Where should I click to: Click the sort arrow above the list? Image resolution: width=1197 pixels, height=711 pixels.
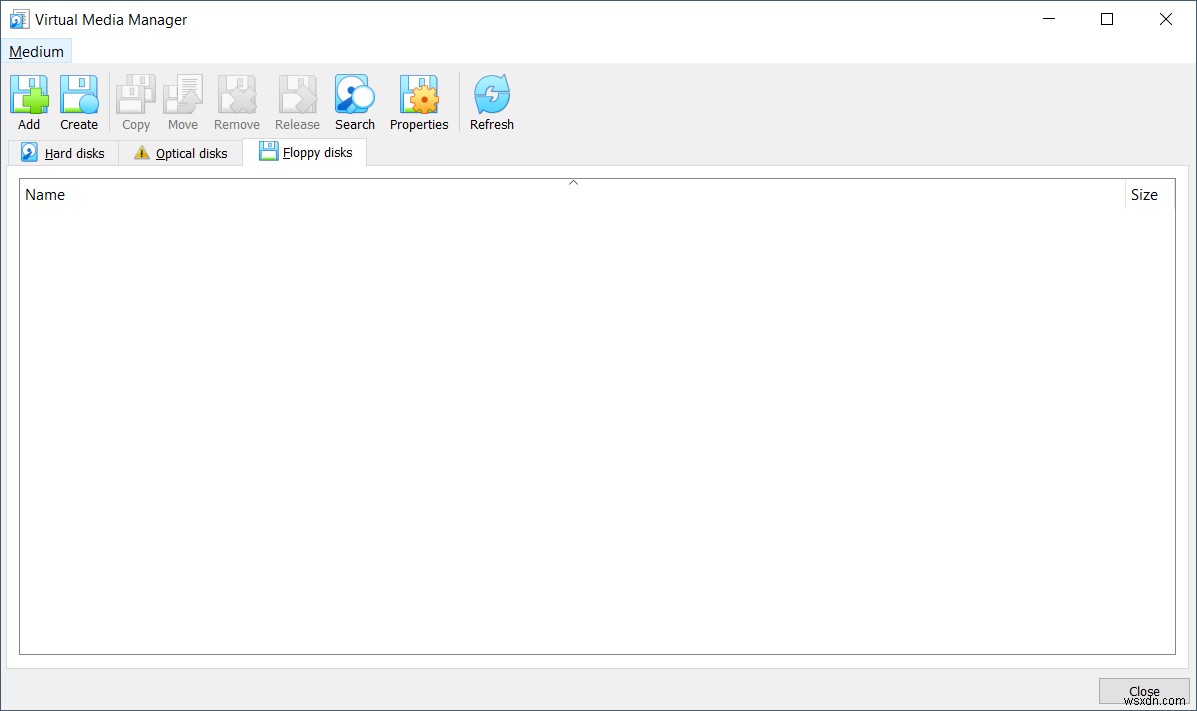(573, 183)
